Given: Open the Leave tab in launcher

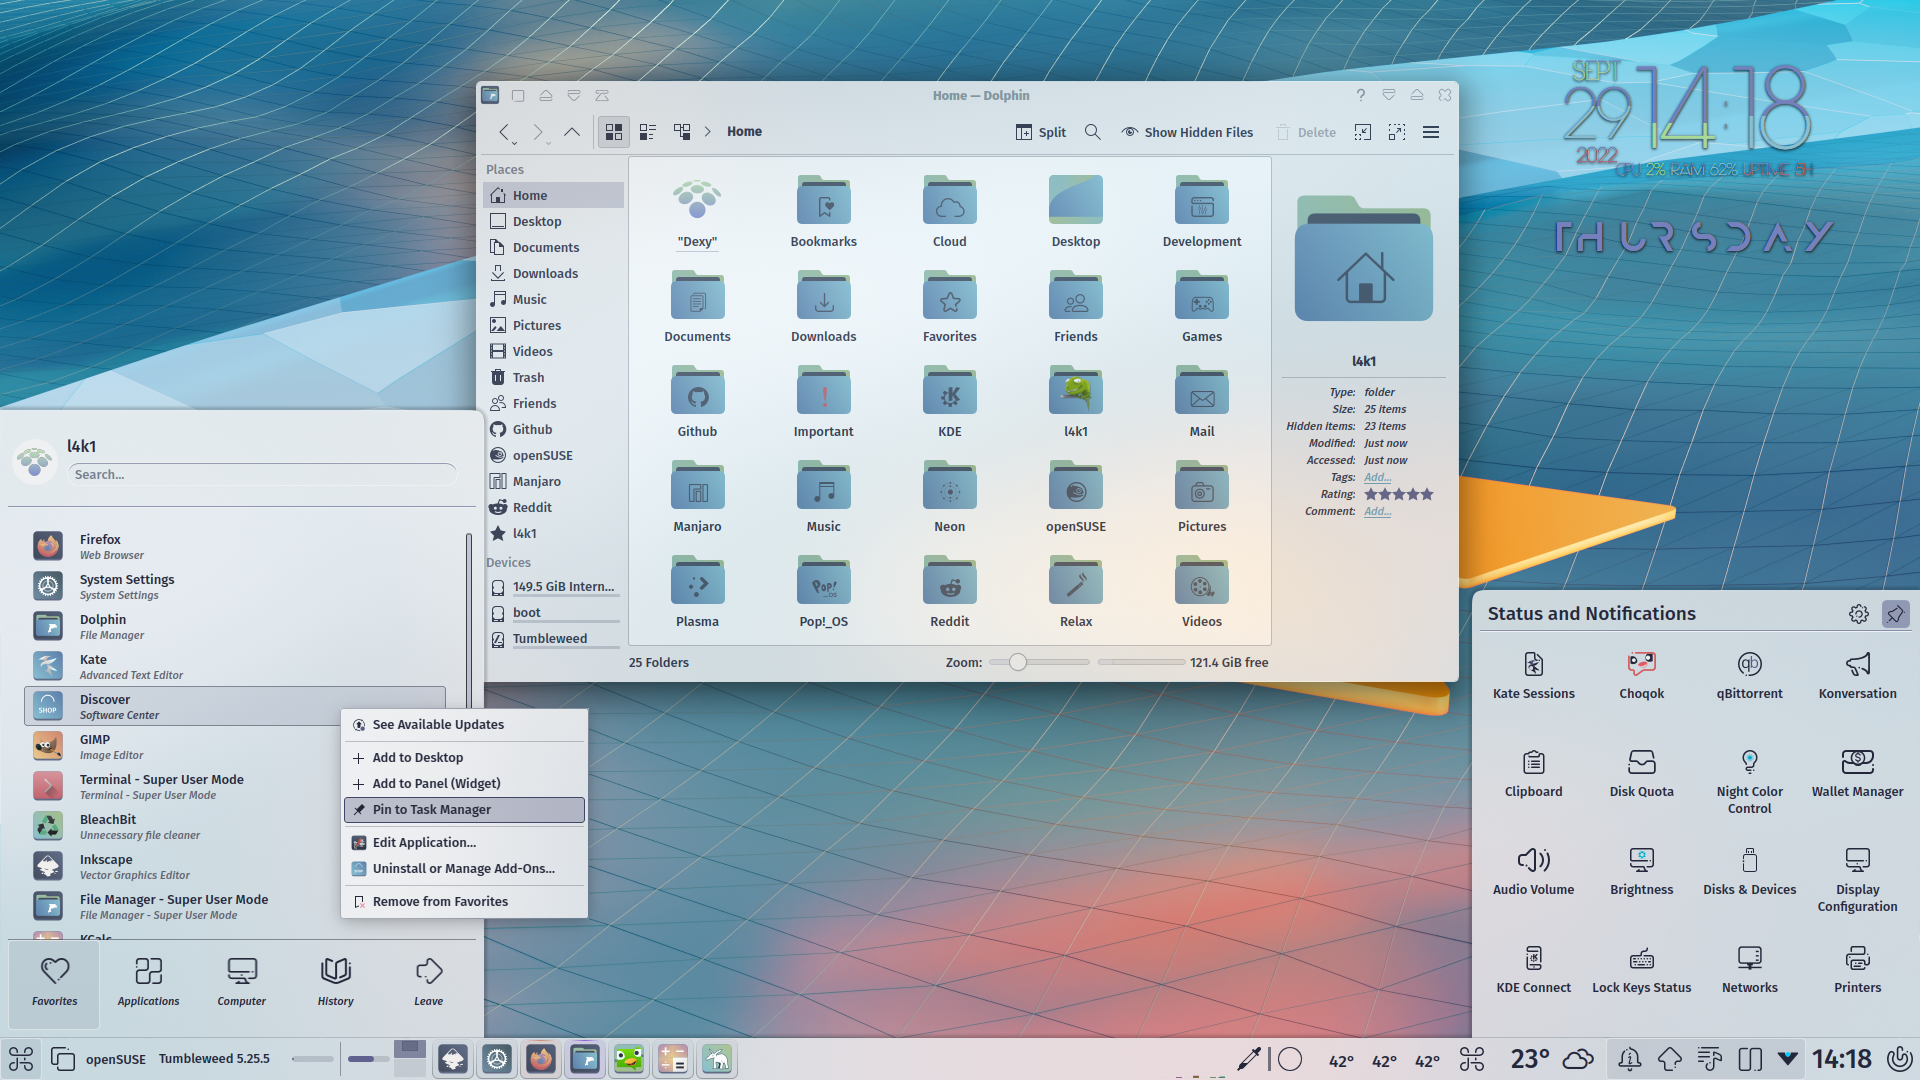Looking at the screenshot, I should (428, 983).
